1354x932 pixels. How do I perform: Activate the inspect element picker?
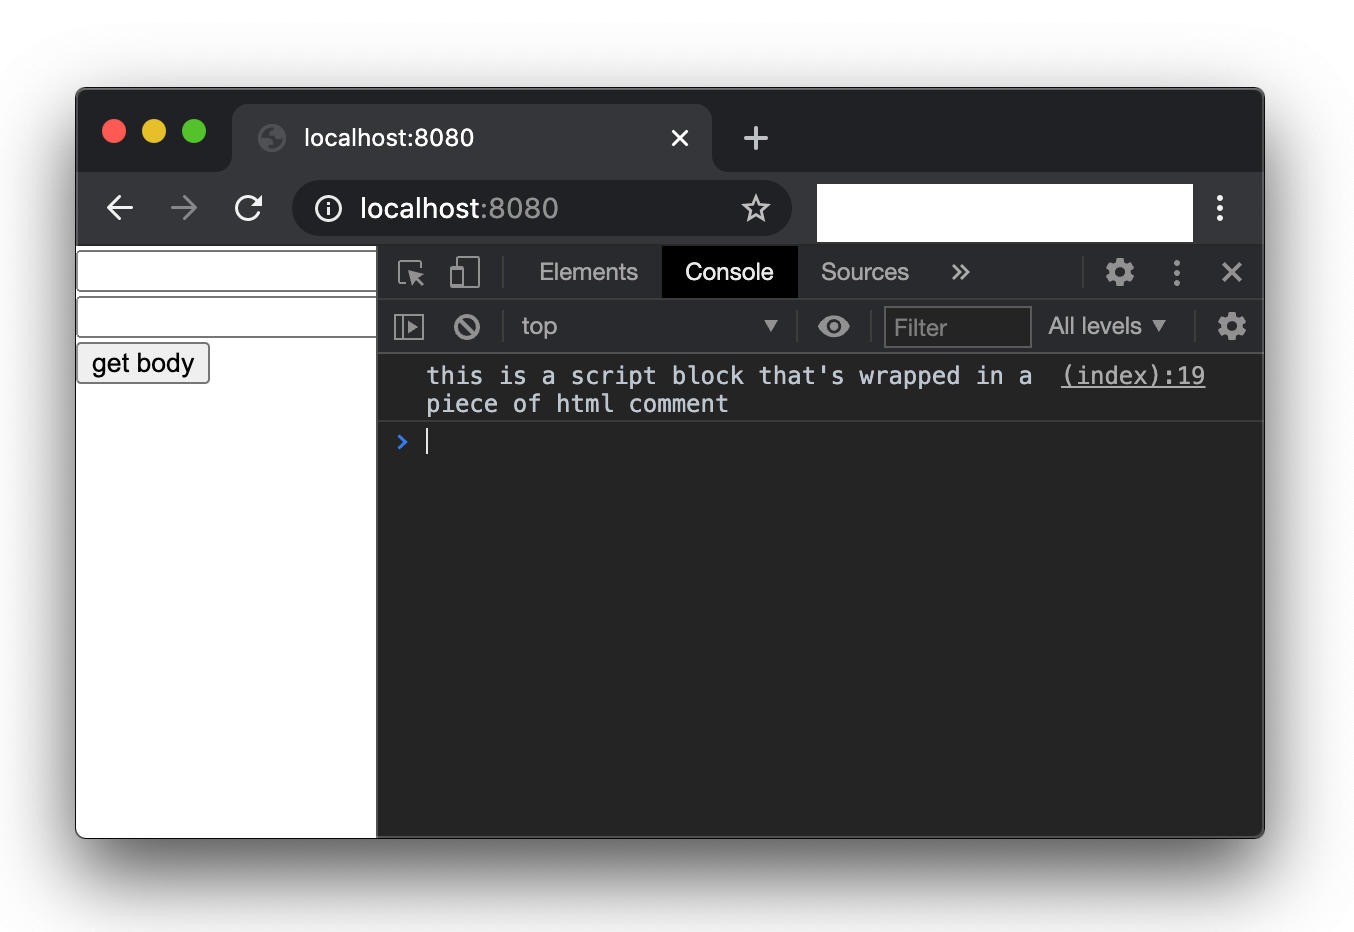click(411, 272)
